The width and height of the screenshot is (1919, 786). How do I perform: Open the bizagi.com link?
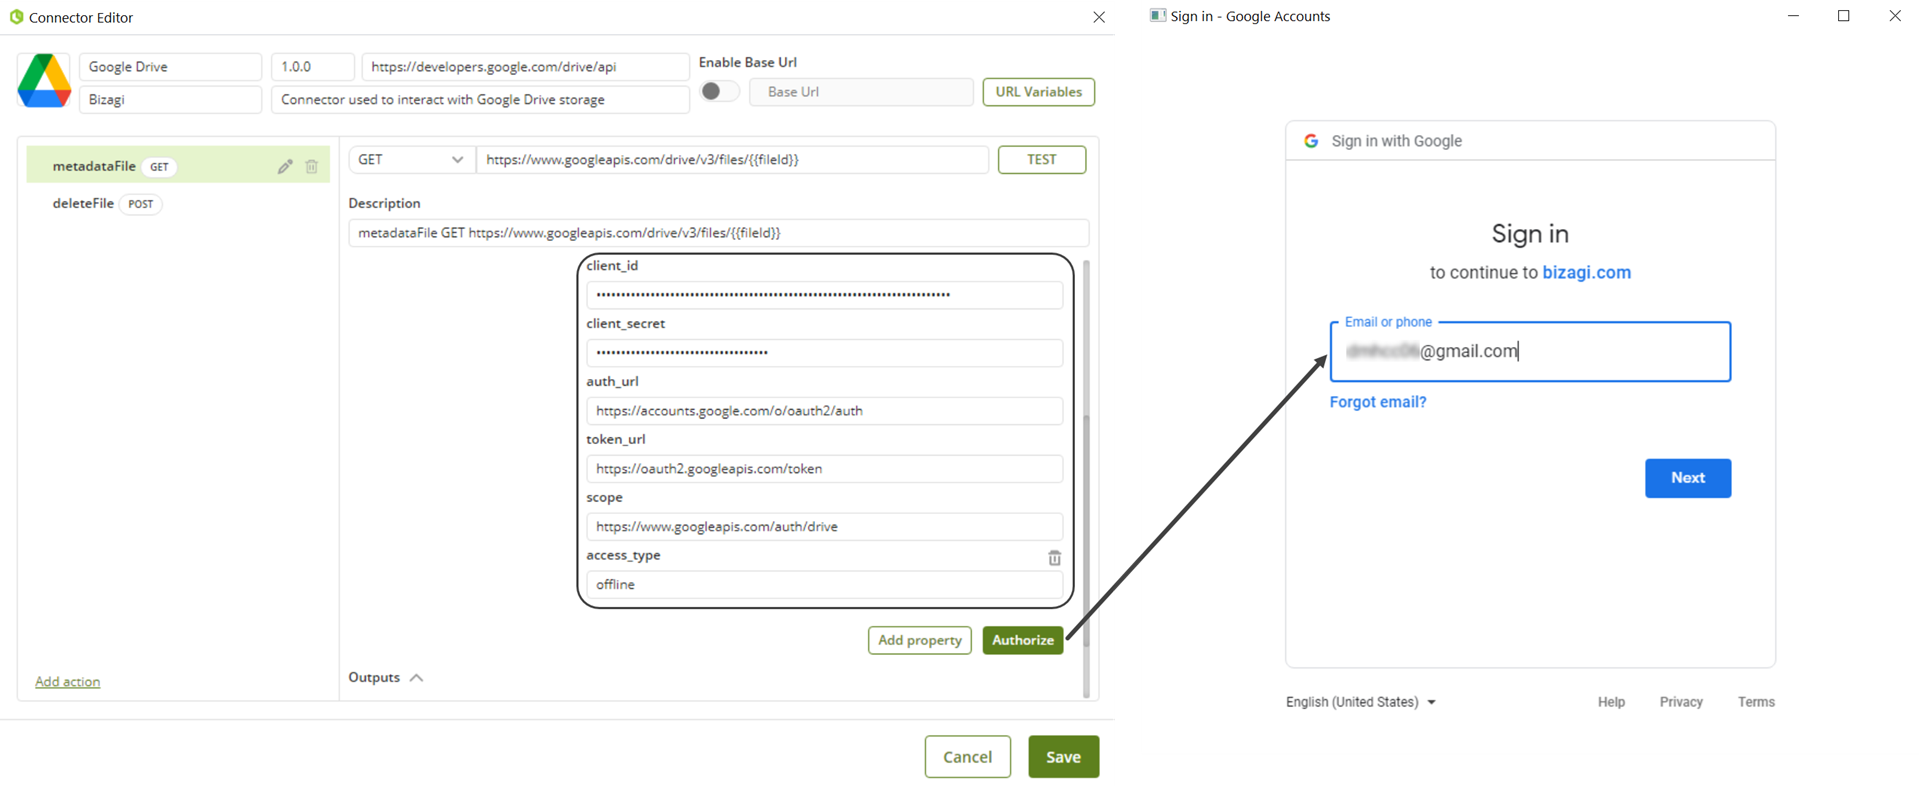[1586, 273]
